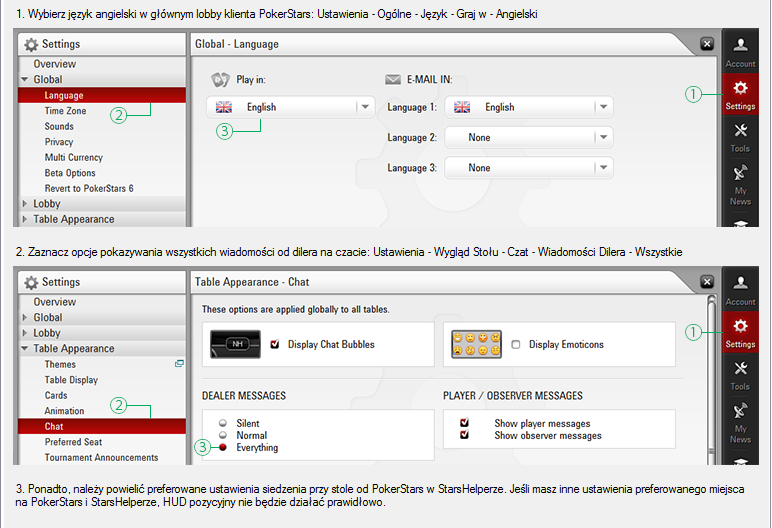Click the emoticons preview thumbnail
The width and height of the screenshot is (772, 528).
pos(476,344)
